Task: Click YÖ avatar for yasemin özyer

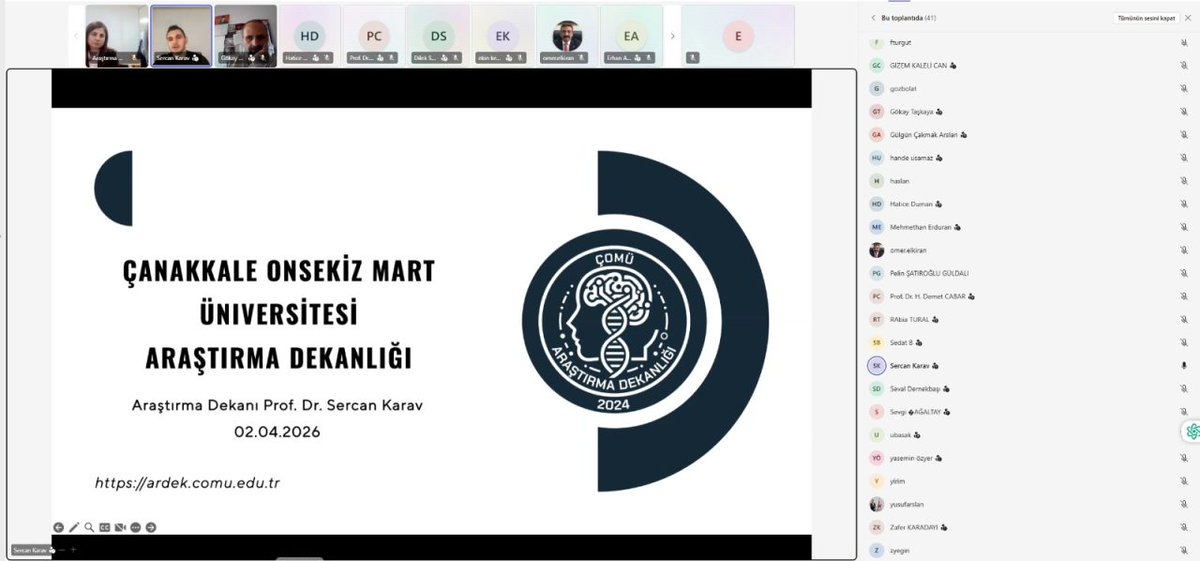Action: 877,458
